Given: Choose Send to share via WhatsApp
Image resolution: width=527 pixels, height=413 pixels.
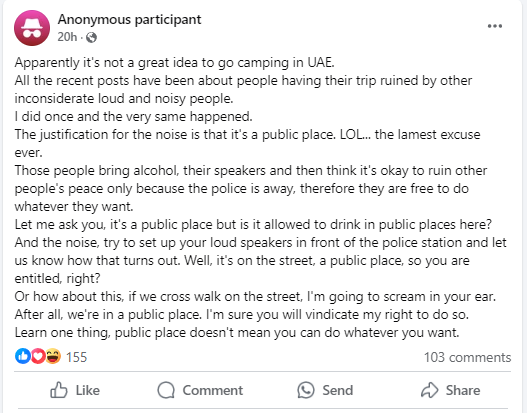Looking at the screenshot, I should click(325, 390).
